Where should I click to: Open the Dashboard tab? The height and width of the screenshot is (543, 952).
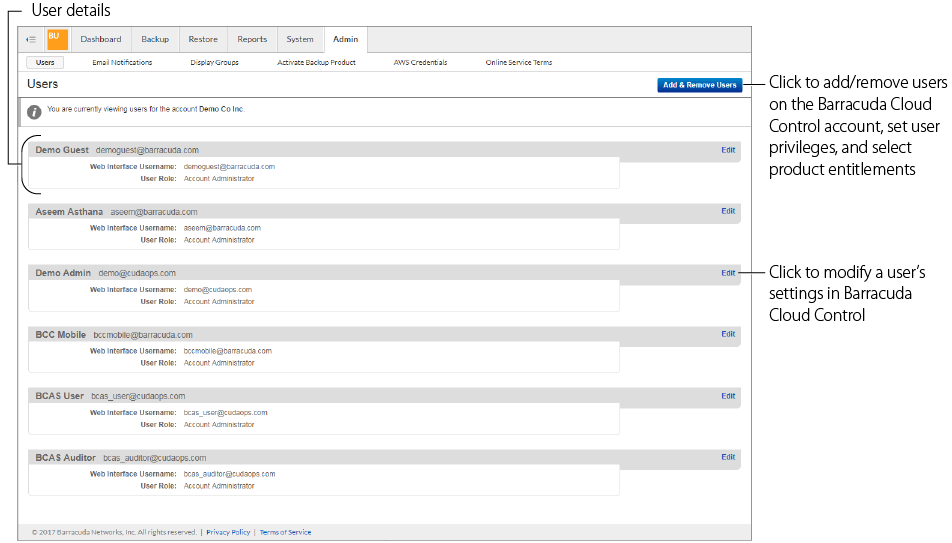pyautogui.click(x=101, y=40)
